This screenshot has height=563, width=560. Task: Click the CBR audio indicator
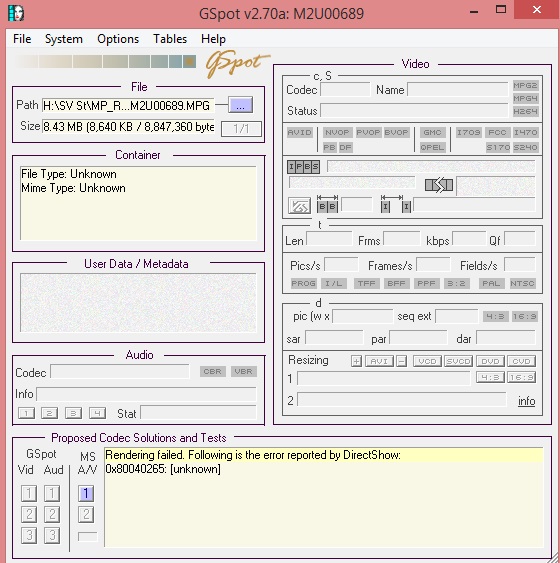pos(213,371)
